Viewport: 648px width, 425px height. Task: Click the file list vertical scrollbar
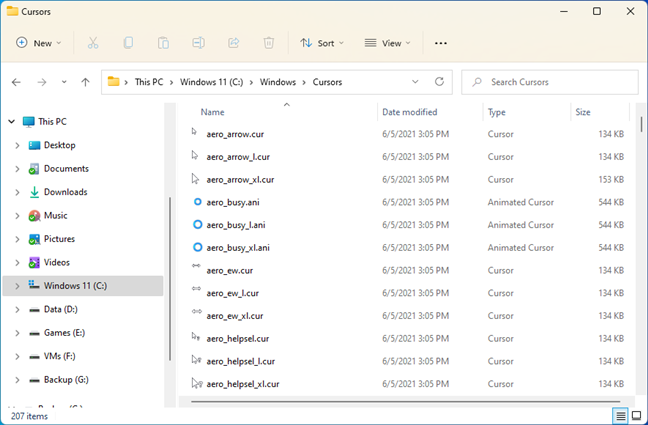click(641, 124)
